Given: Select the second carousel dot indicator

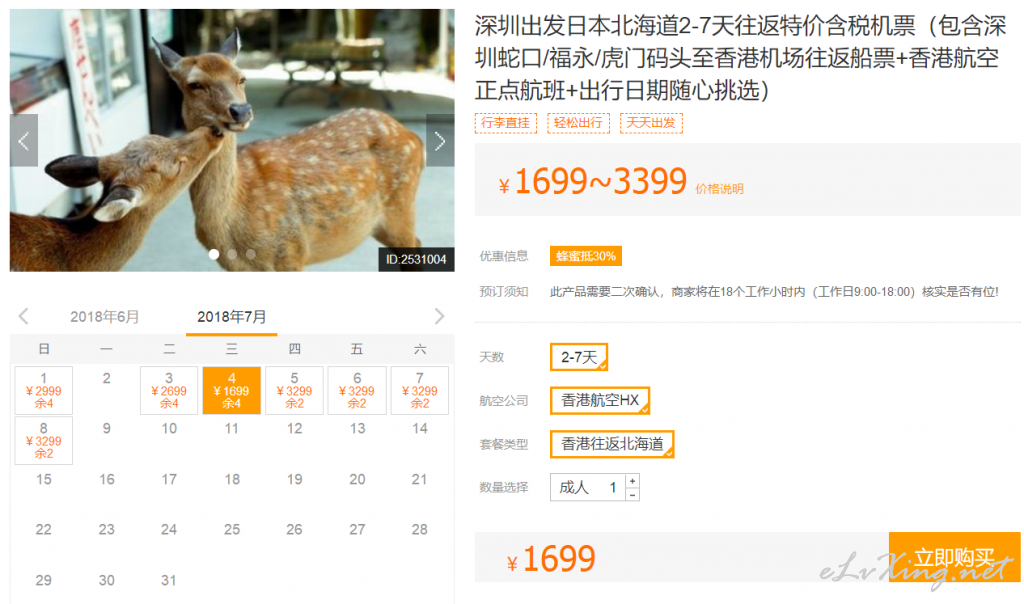Looking at the screenshot, I should tap(232, 254).
